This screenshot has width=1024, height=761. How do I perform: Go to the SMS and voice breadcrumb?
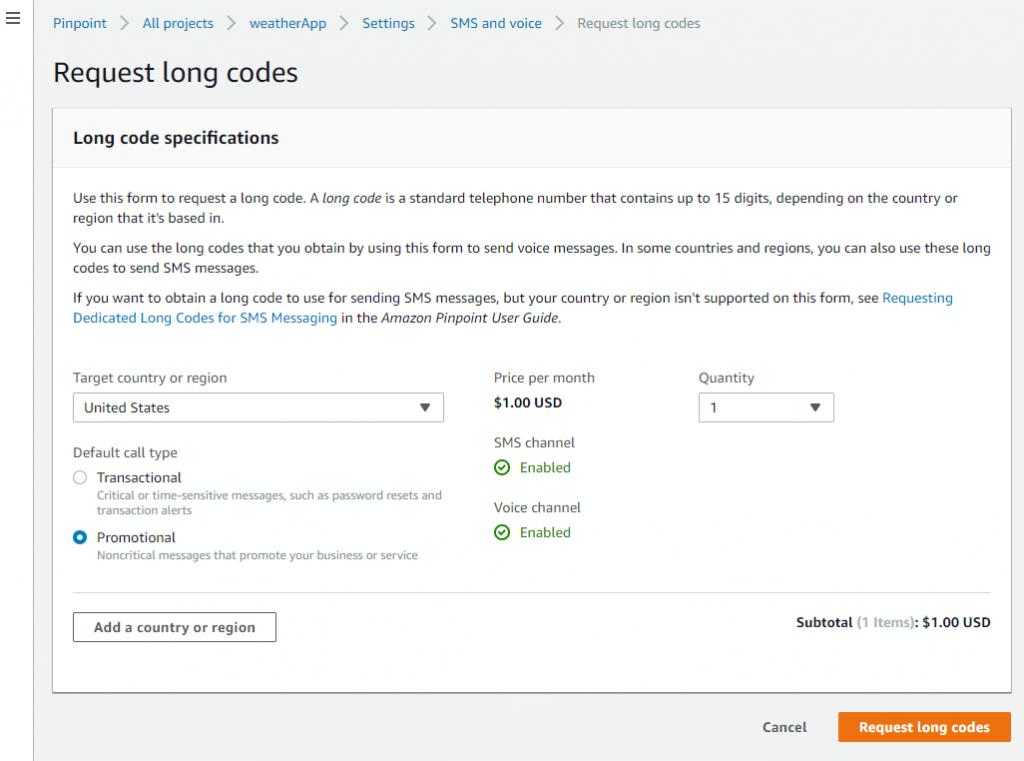pos(495,22)
